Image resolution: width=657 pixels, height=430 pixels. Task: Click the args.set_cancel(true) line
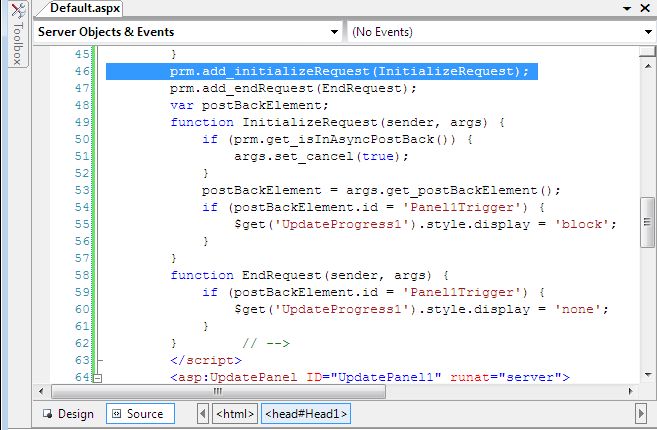[x=321, y=156]
